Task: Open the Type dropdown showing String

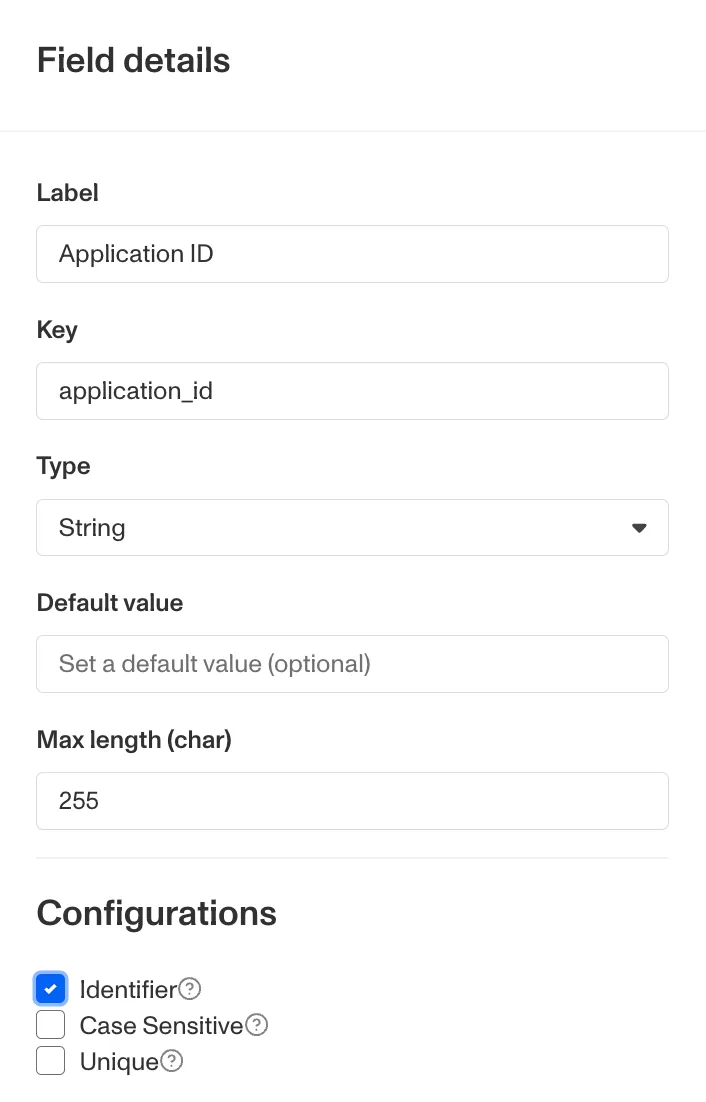Action: 352,527
